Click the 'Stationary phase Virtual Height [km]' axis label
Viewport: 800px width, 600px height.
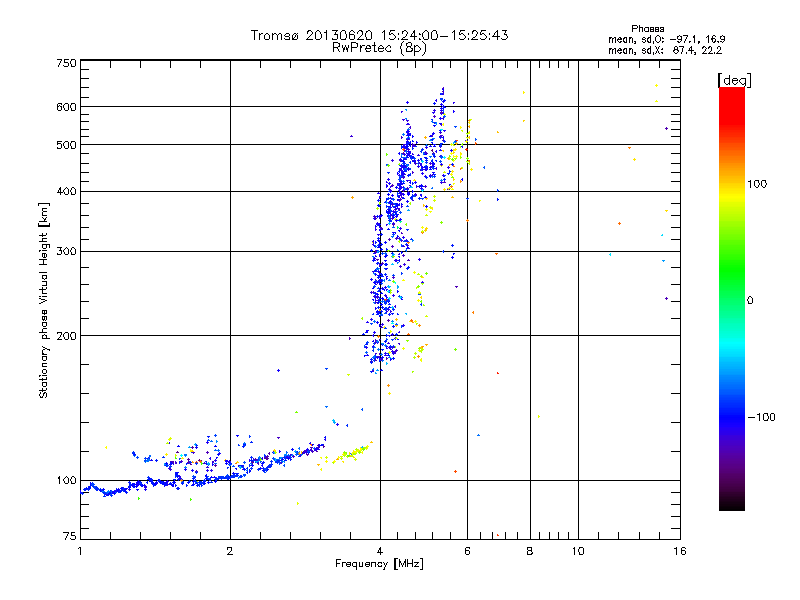(44, 300)
